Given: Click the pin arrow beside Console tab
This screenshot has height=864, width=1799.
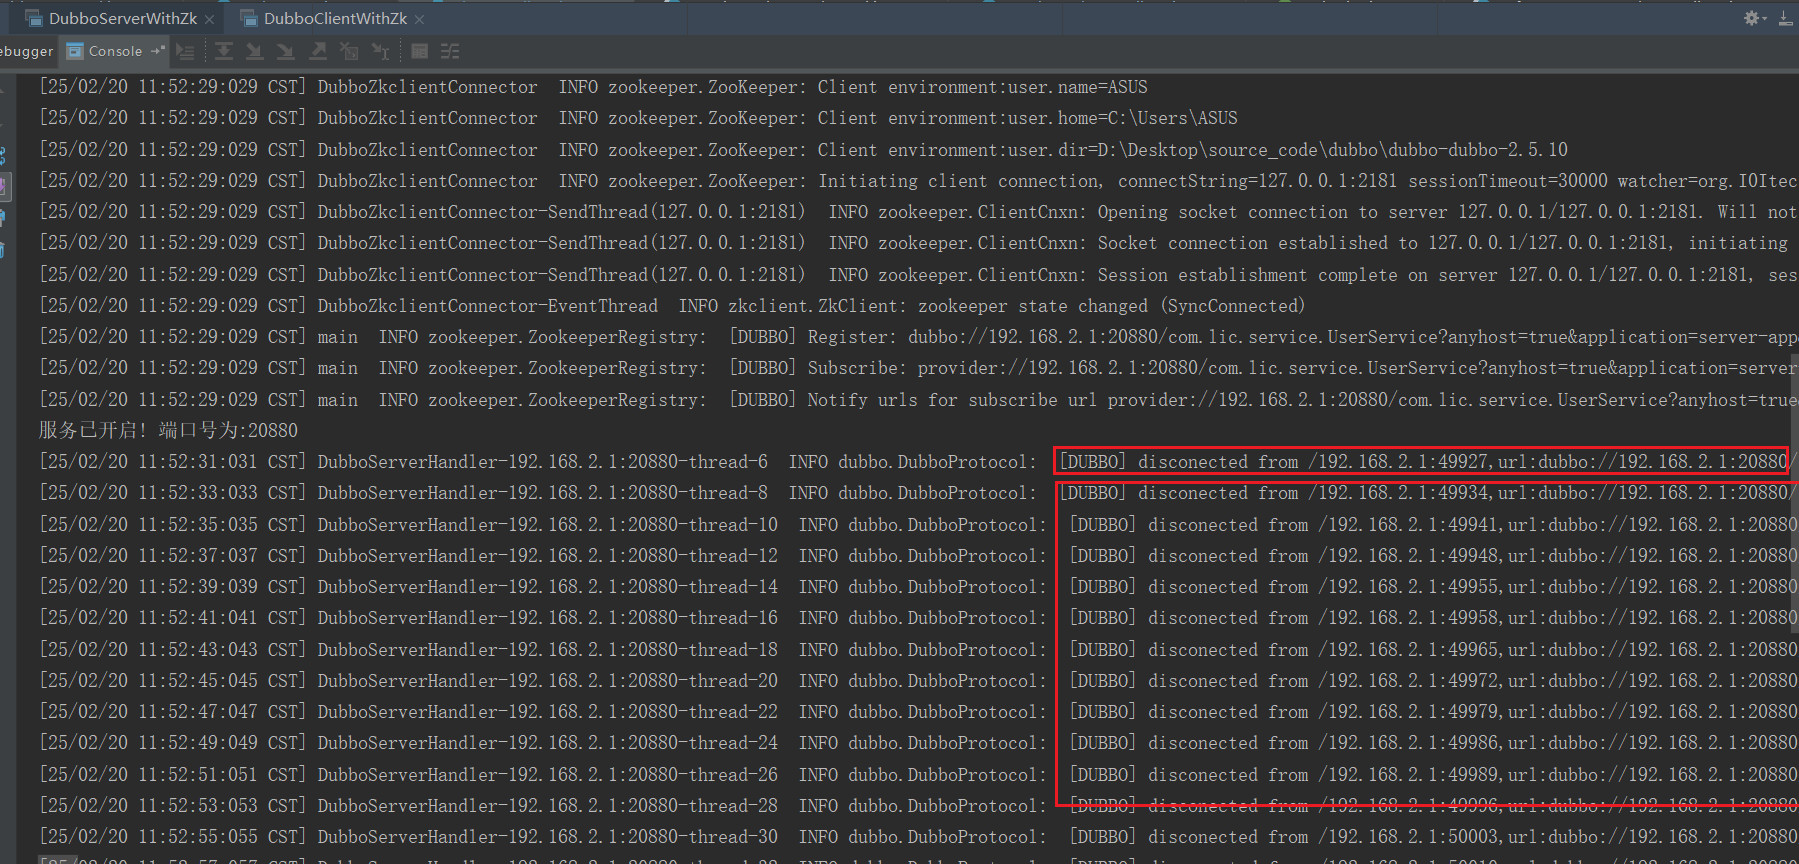Looking at the screenshot, I should [158, 51].
